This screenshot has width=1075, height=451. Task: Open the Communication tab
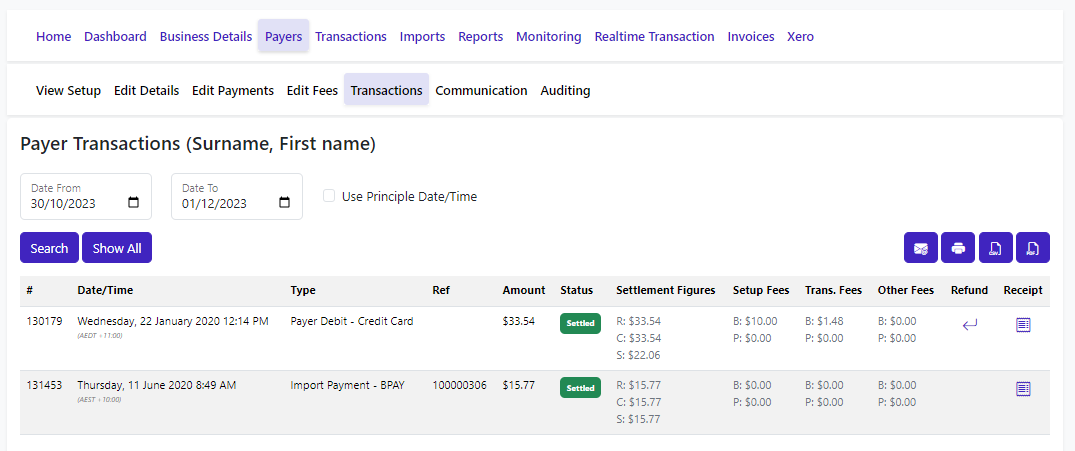coord(481,90)
